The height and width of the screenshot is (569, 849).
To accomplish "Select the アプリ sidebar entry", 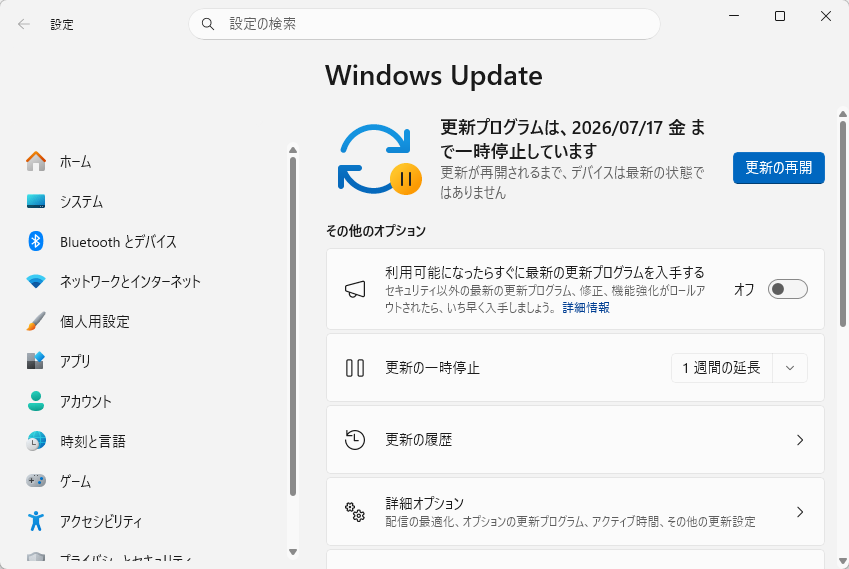I will [x=153, y=361].
